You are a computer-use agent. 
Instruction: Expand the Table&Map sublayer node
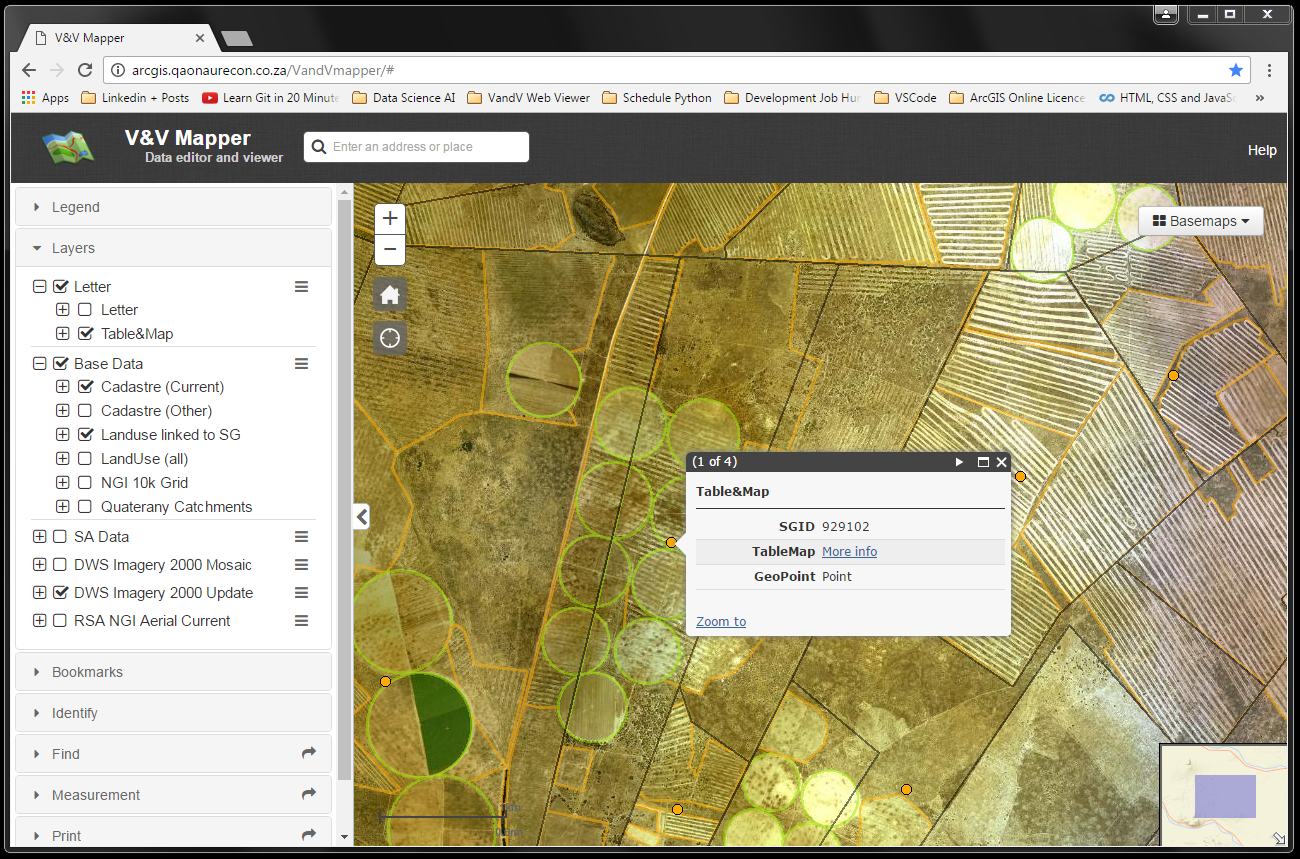tap(63, 334)
